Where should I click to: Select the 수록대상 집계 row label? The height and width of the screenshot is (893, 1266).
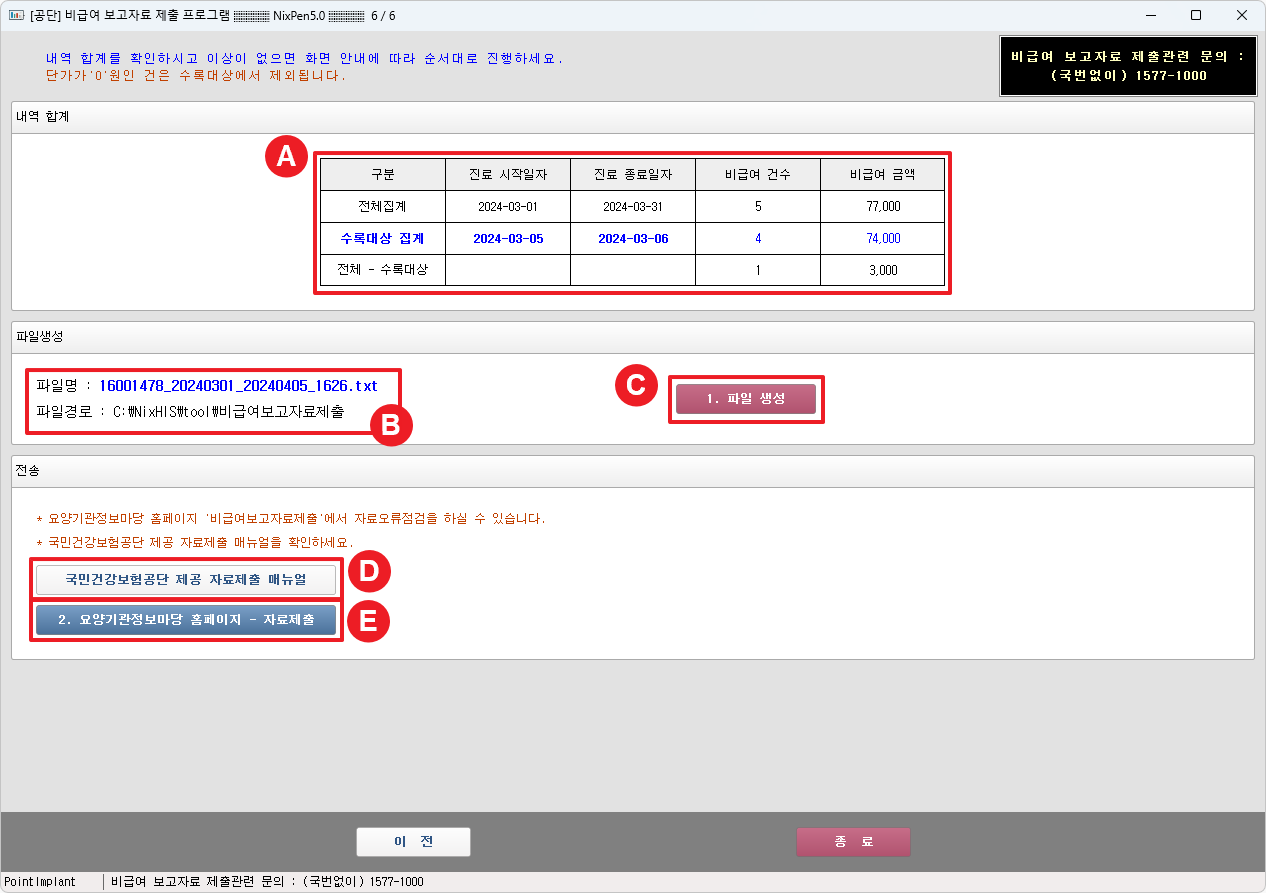click(x=382, y=239)
